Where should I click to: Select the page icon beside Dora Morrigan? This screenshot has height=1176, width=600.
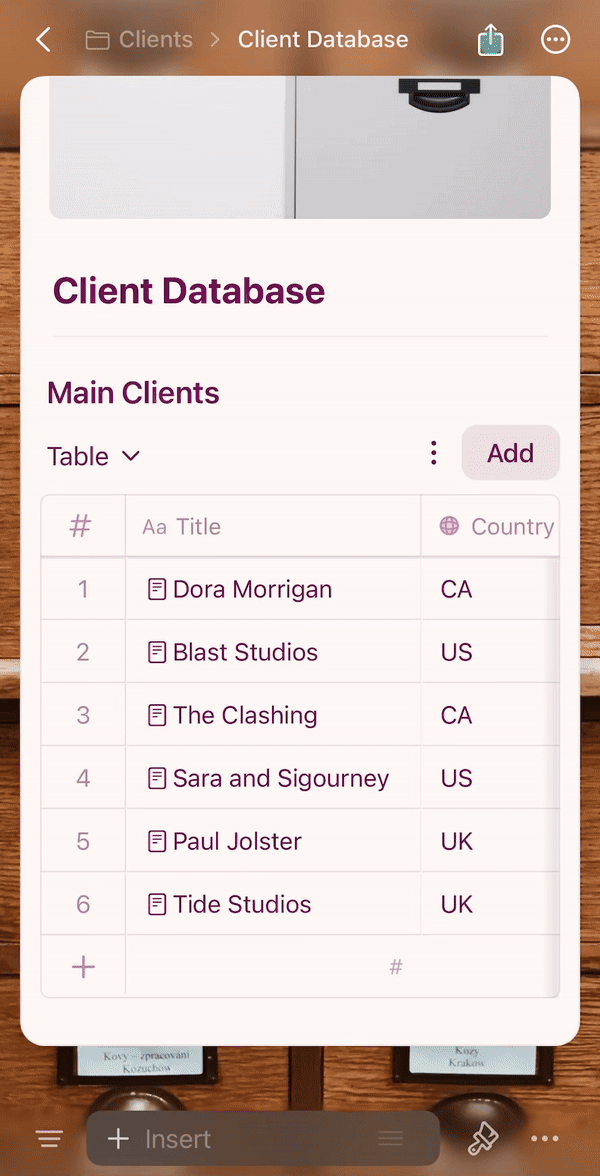(x=157, y=589)
